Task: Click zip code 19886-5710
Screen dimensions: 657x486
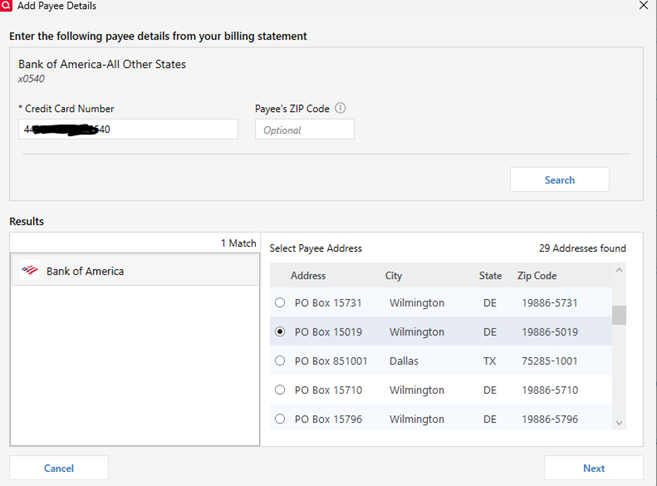Action: pyautogui.click(x=550, y=390)
